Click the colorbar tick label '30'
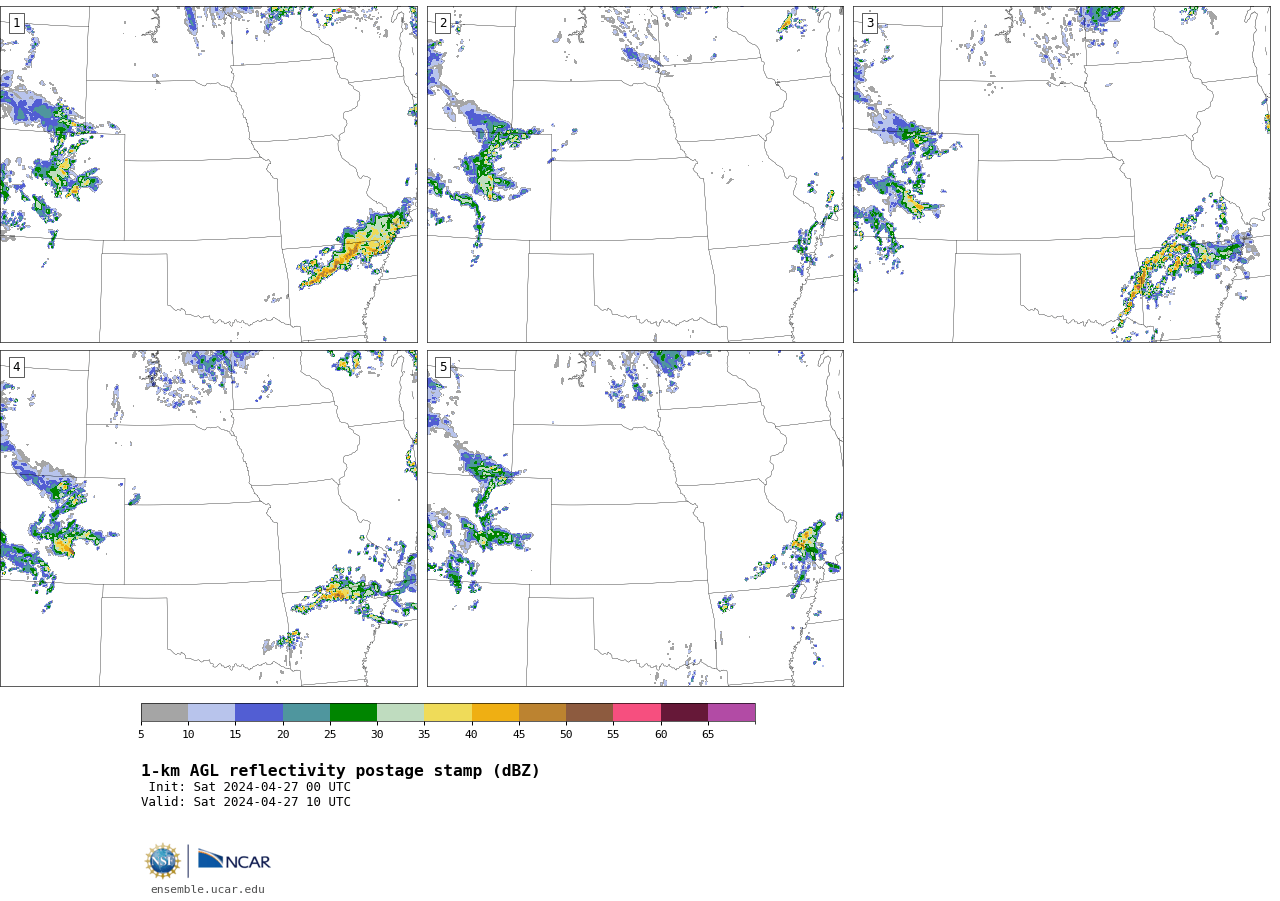The height and width of the screenshot is (901, 1280). (x=377, y=735)
